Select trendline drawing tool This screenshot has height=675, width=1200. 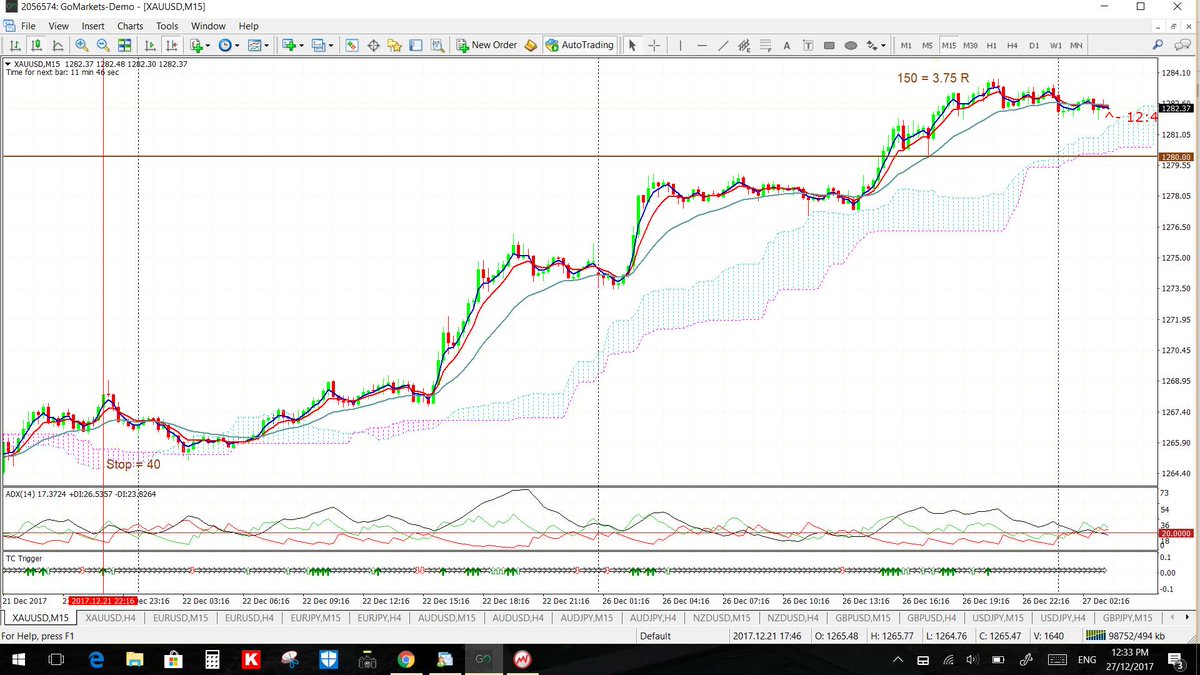723,45
